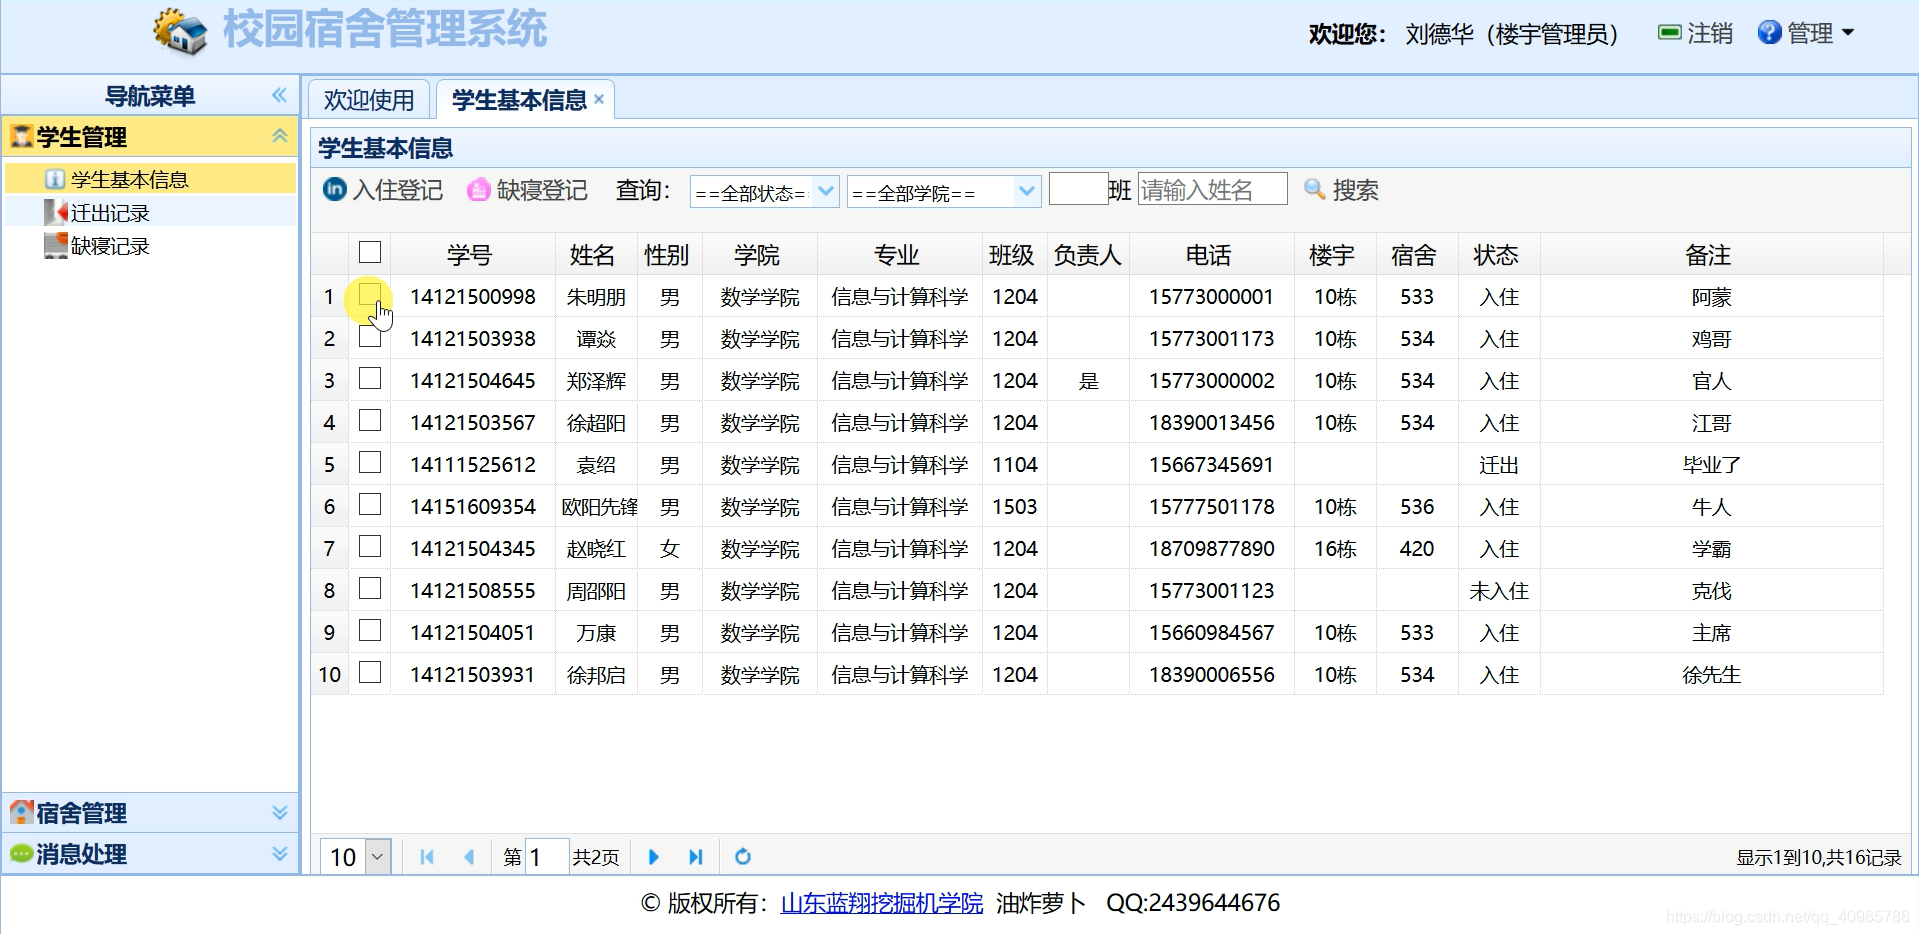Screen dimensions: 1919x935
Task: Expand the 消息处理 section
Action: [279, 853]
